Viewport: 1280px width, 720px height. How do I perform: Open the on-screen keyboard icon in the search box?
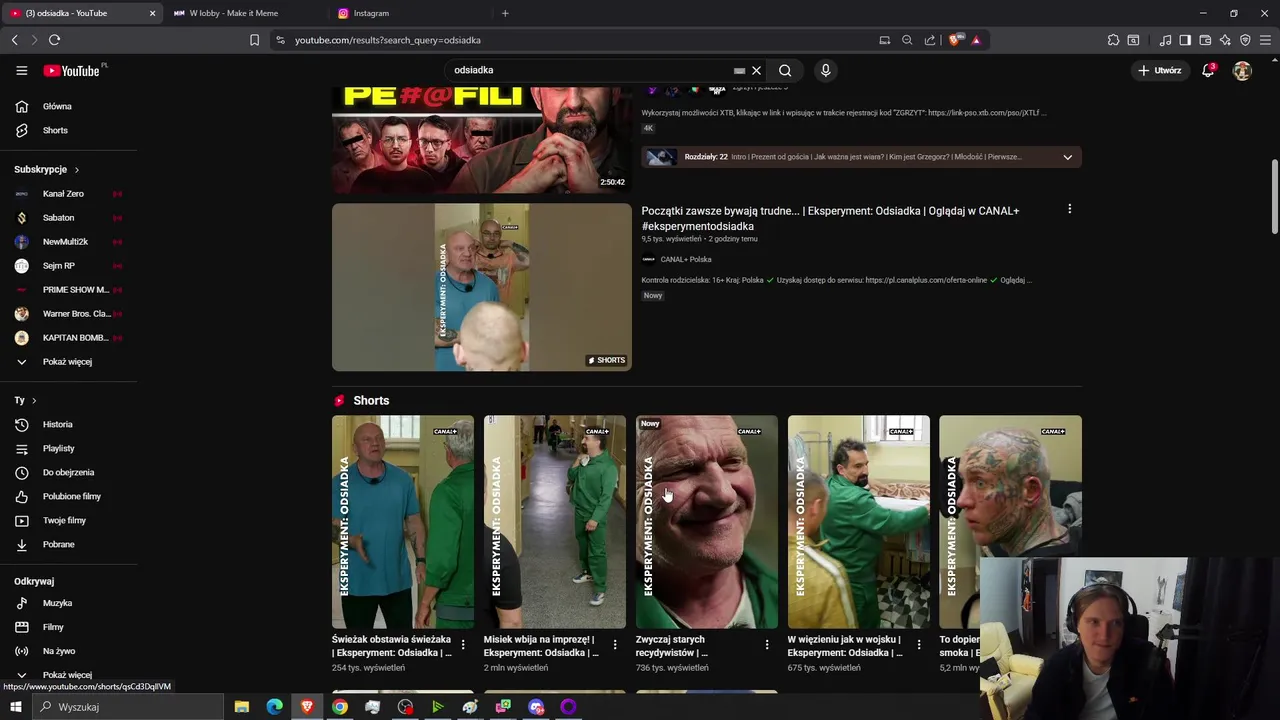click(x=739, y=70)
